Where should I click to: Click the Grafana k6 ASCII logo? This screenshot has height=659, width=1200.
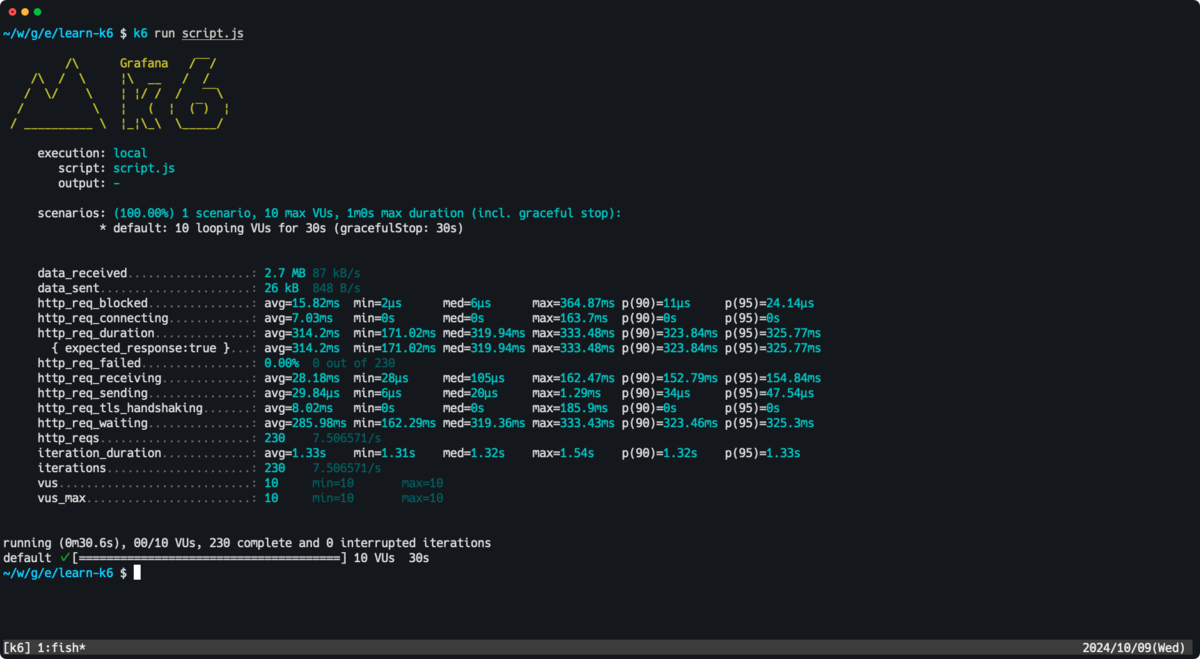point(121,94)
